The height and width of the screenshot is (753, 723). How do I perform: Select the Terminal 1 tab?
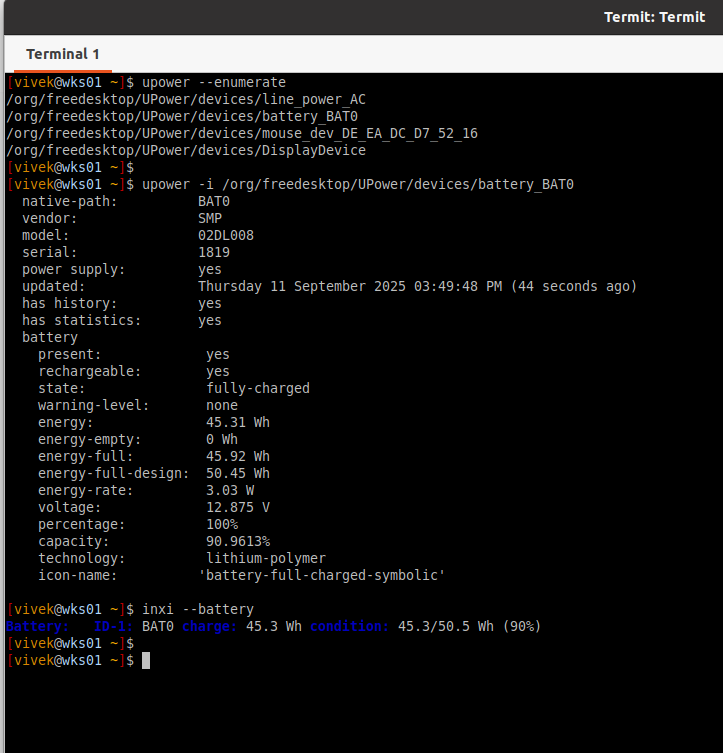click(62, 54)
